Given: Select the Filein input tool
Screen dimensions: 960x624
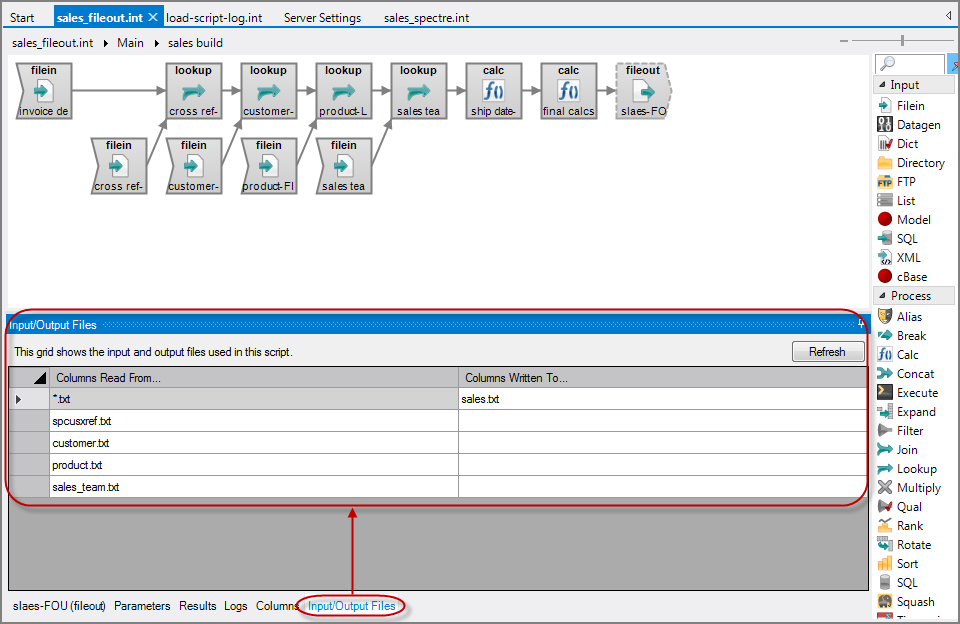Looking at the screenshot, I should coord(908,105).
